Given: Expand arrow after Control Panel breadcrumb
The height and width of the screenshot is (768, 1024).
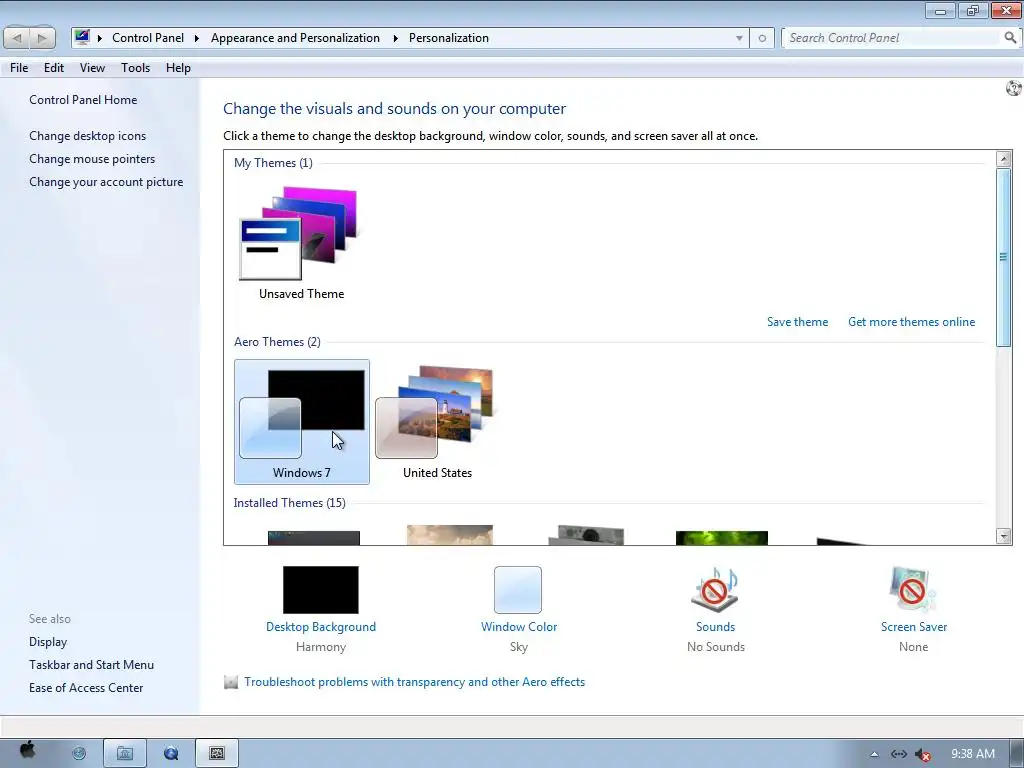Looking at the screenshot, I should coord(196,38).
